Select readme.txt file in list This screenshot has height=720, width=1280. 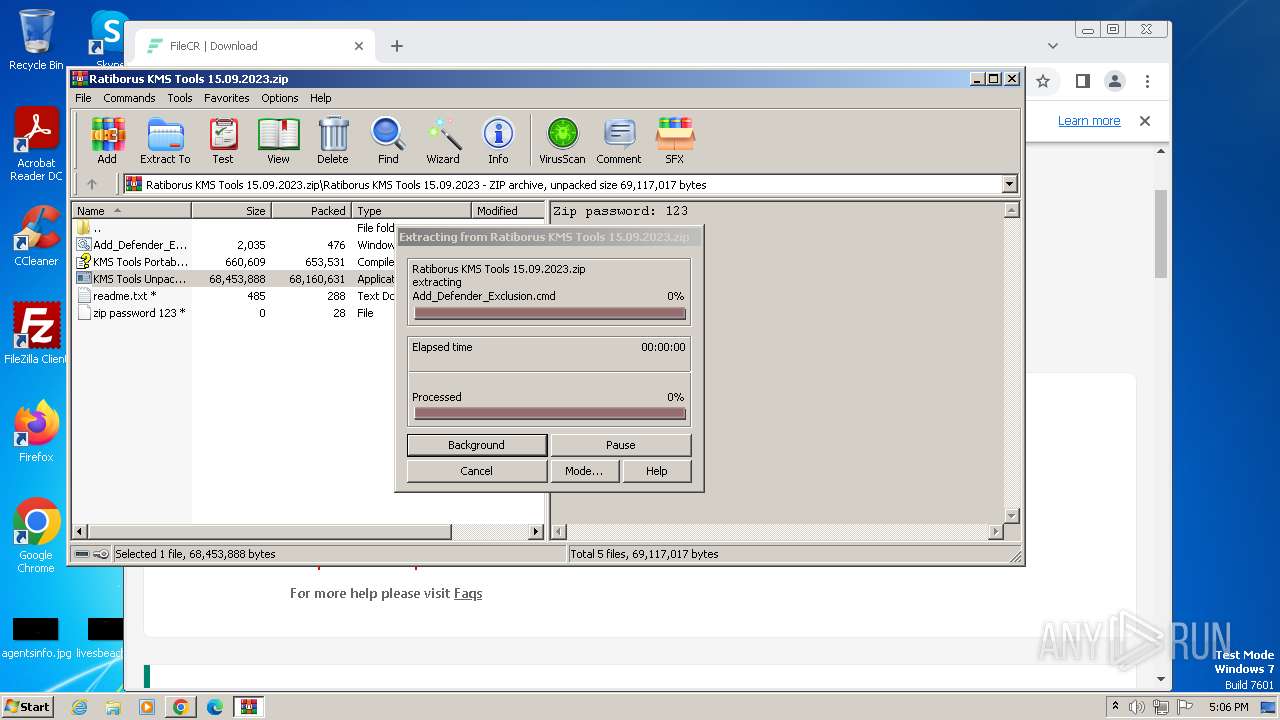(308, 296)
